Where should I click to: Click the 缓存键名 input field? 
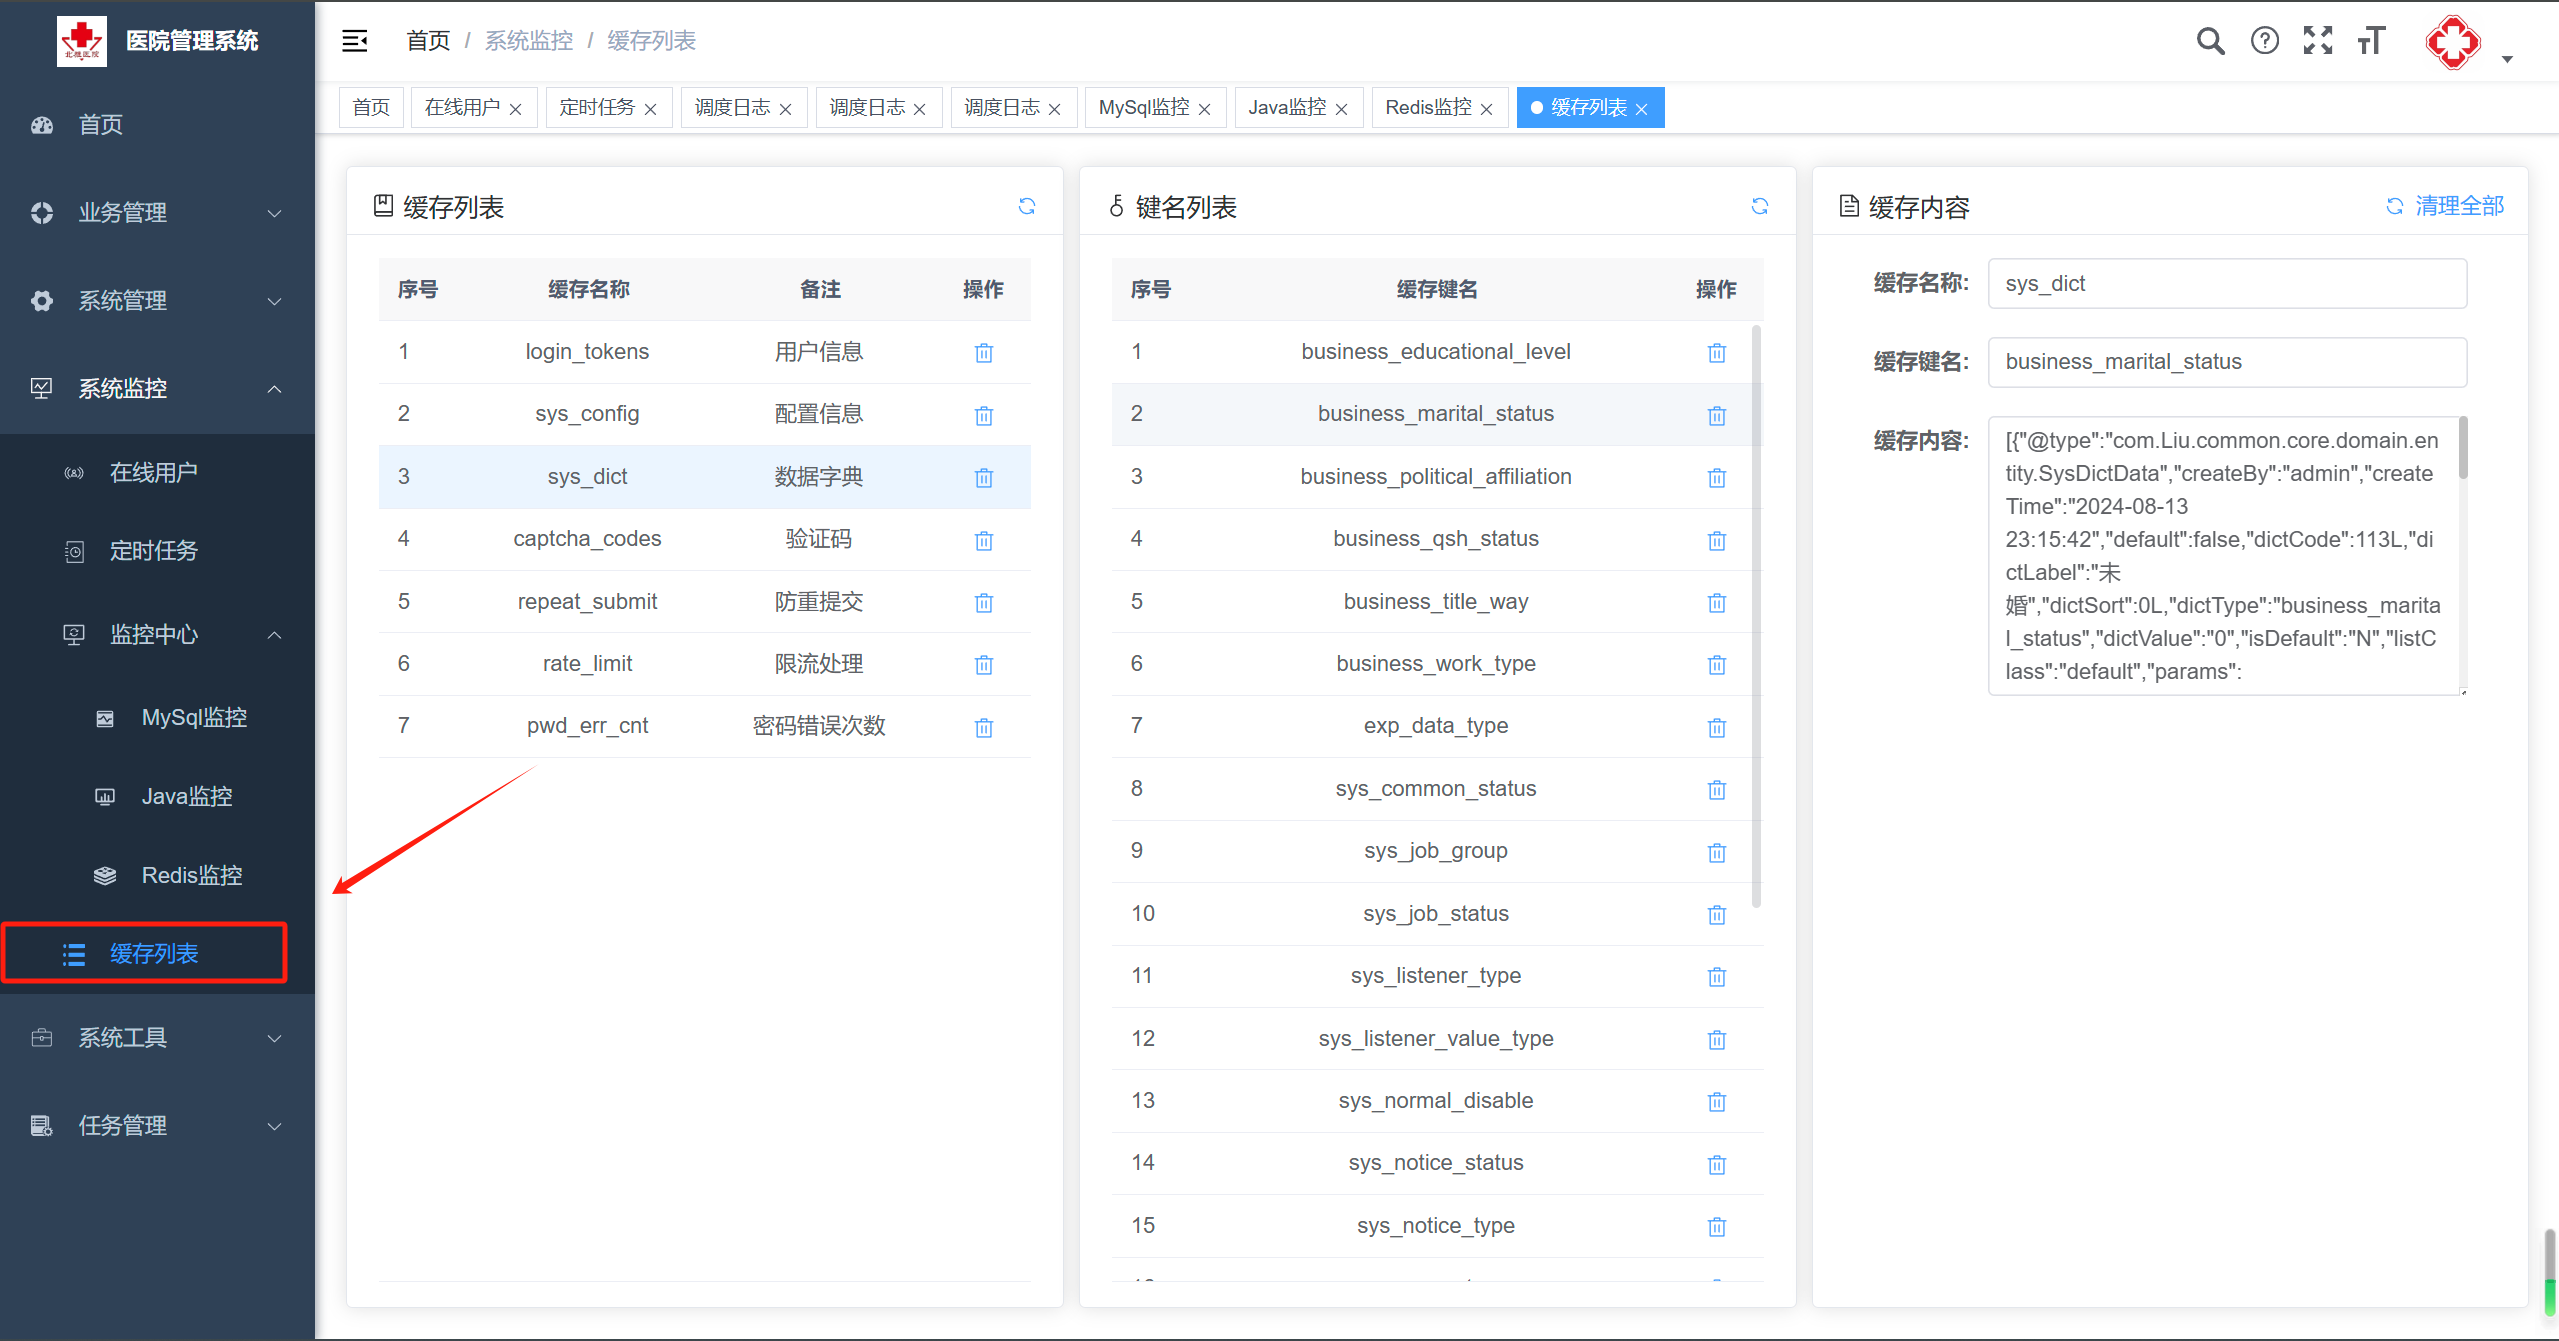click(2226, 362)
